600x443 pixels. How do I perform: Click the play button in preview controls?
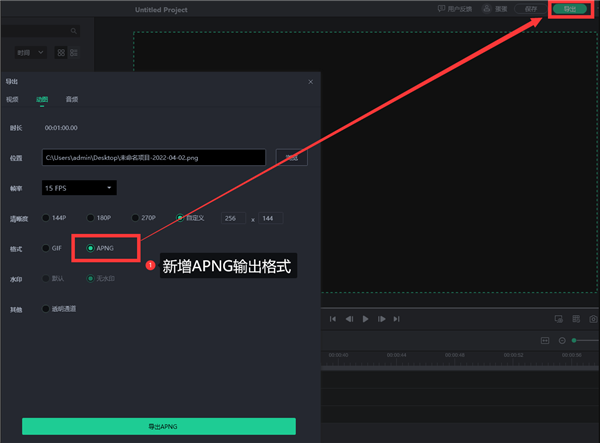[x=365, y=319]
